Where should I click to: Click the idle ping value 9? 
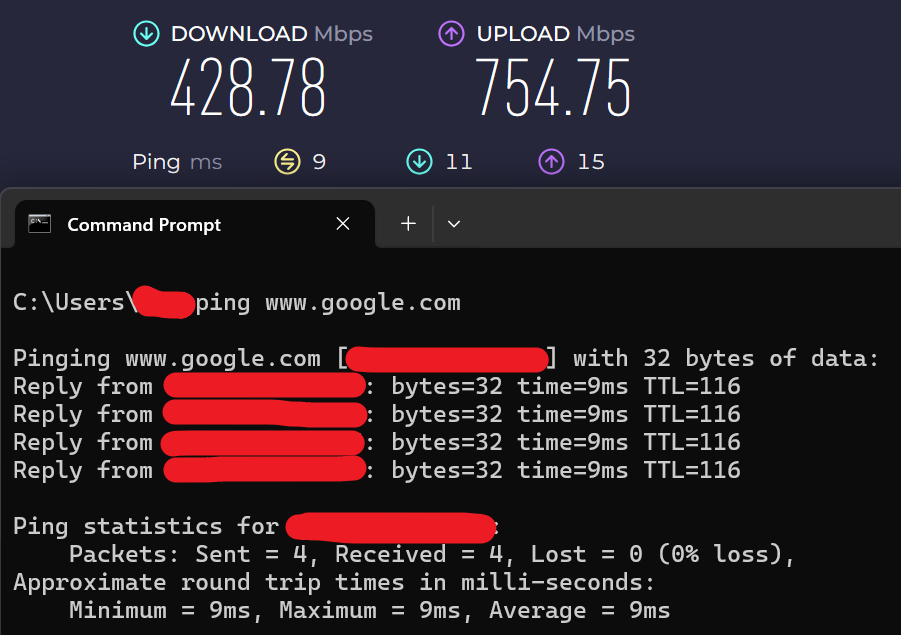coord(319,162)
